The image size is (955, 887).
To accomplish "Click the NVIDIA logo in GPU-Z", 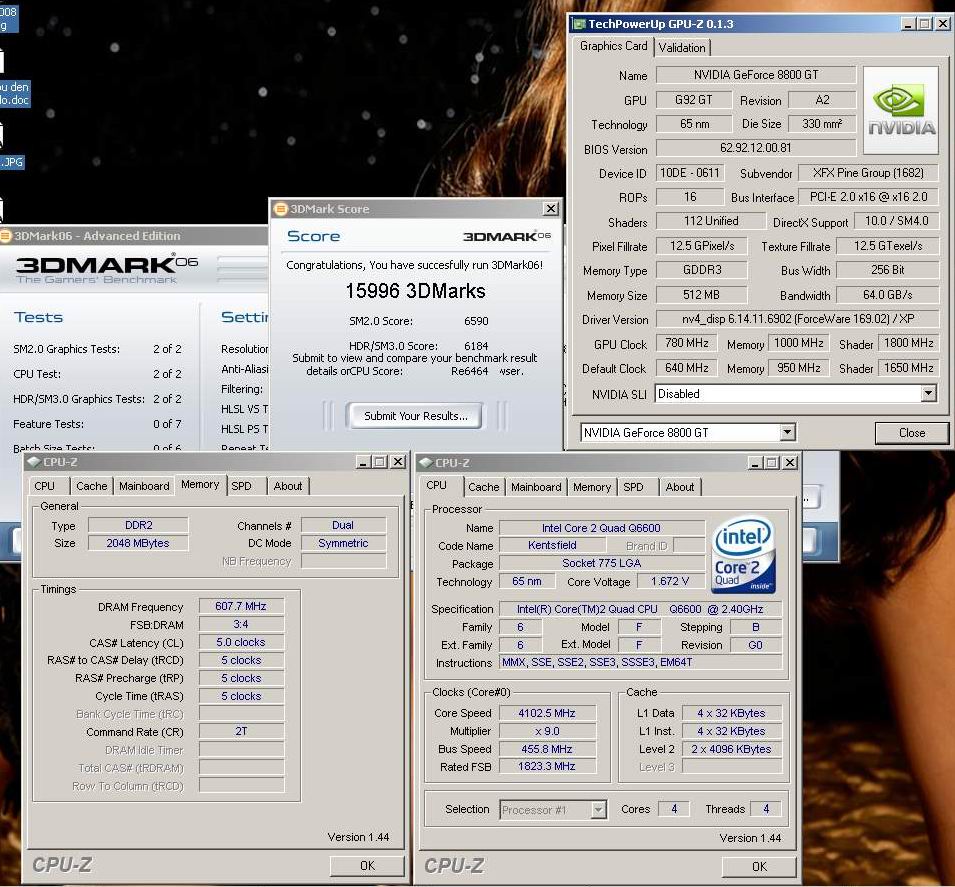I will (901, 110).
